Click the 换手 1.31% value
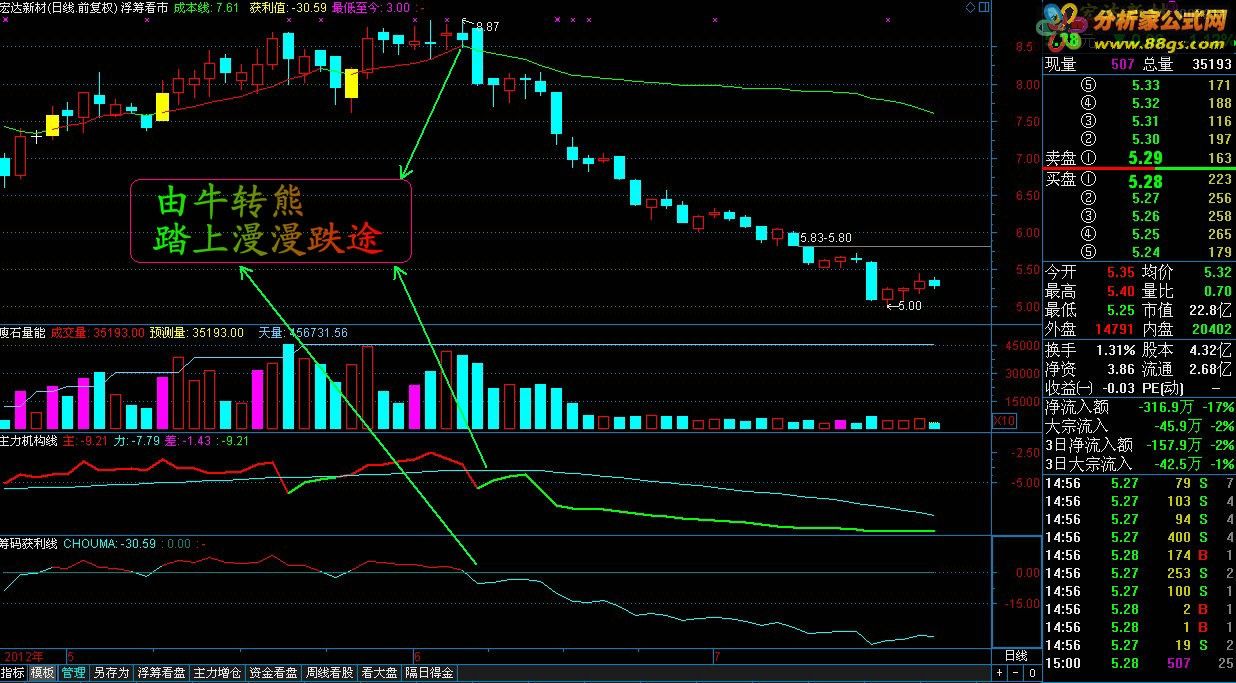The height and width of the screenshot is (683, 1236). tap(1114, 351)
